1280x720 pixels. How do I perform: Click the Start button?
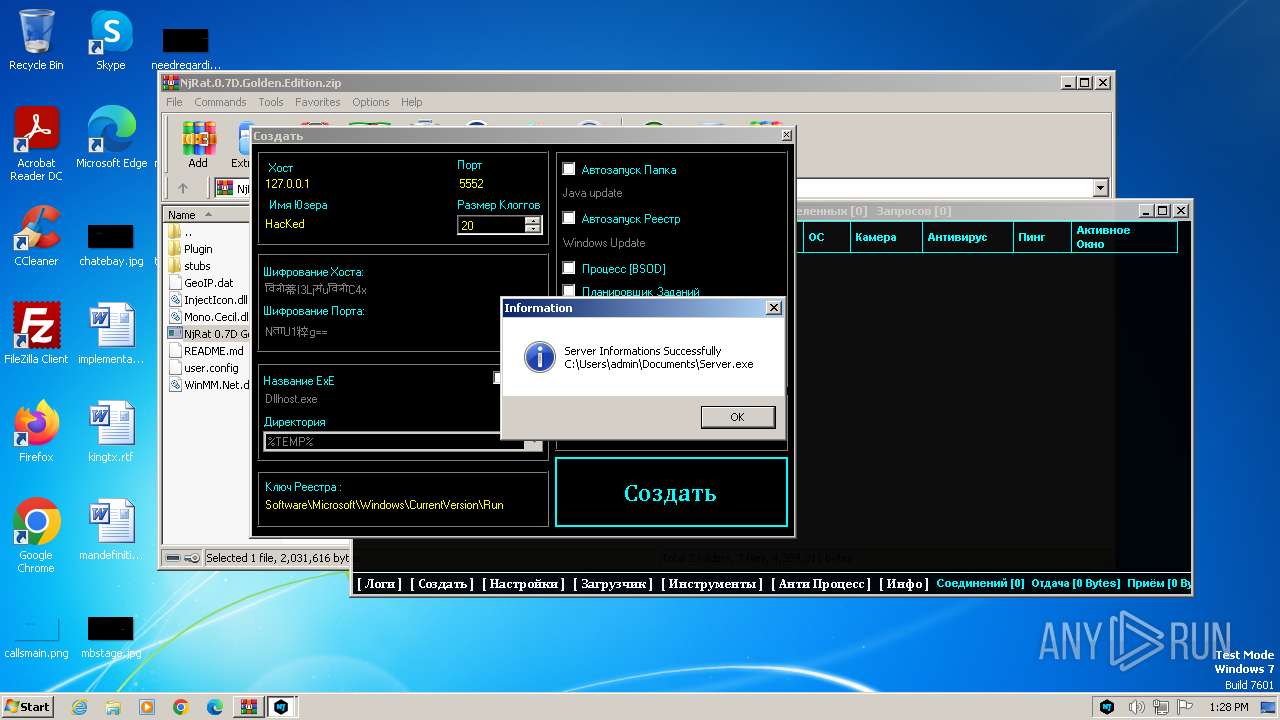pyautogui.click(x=28, y=707)
